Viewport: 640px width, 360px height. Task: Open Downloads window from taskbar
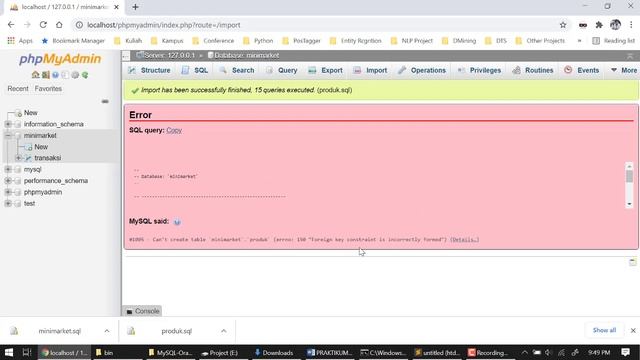(x=273, y=353)
